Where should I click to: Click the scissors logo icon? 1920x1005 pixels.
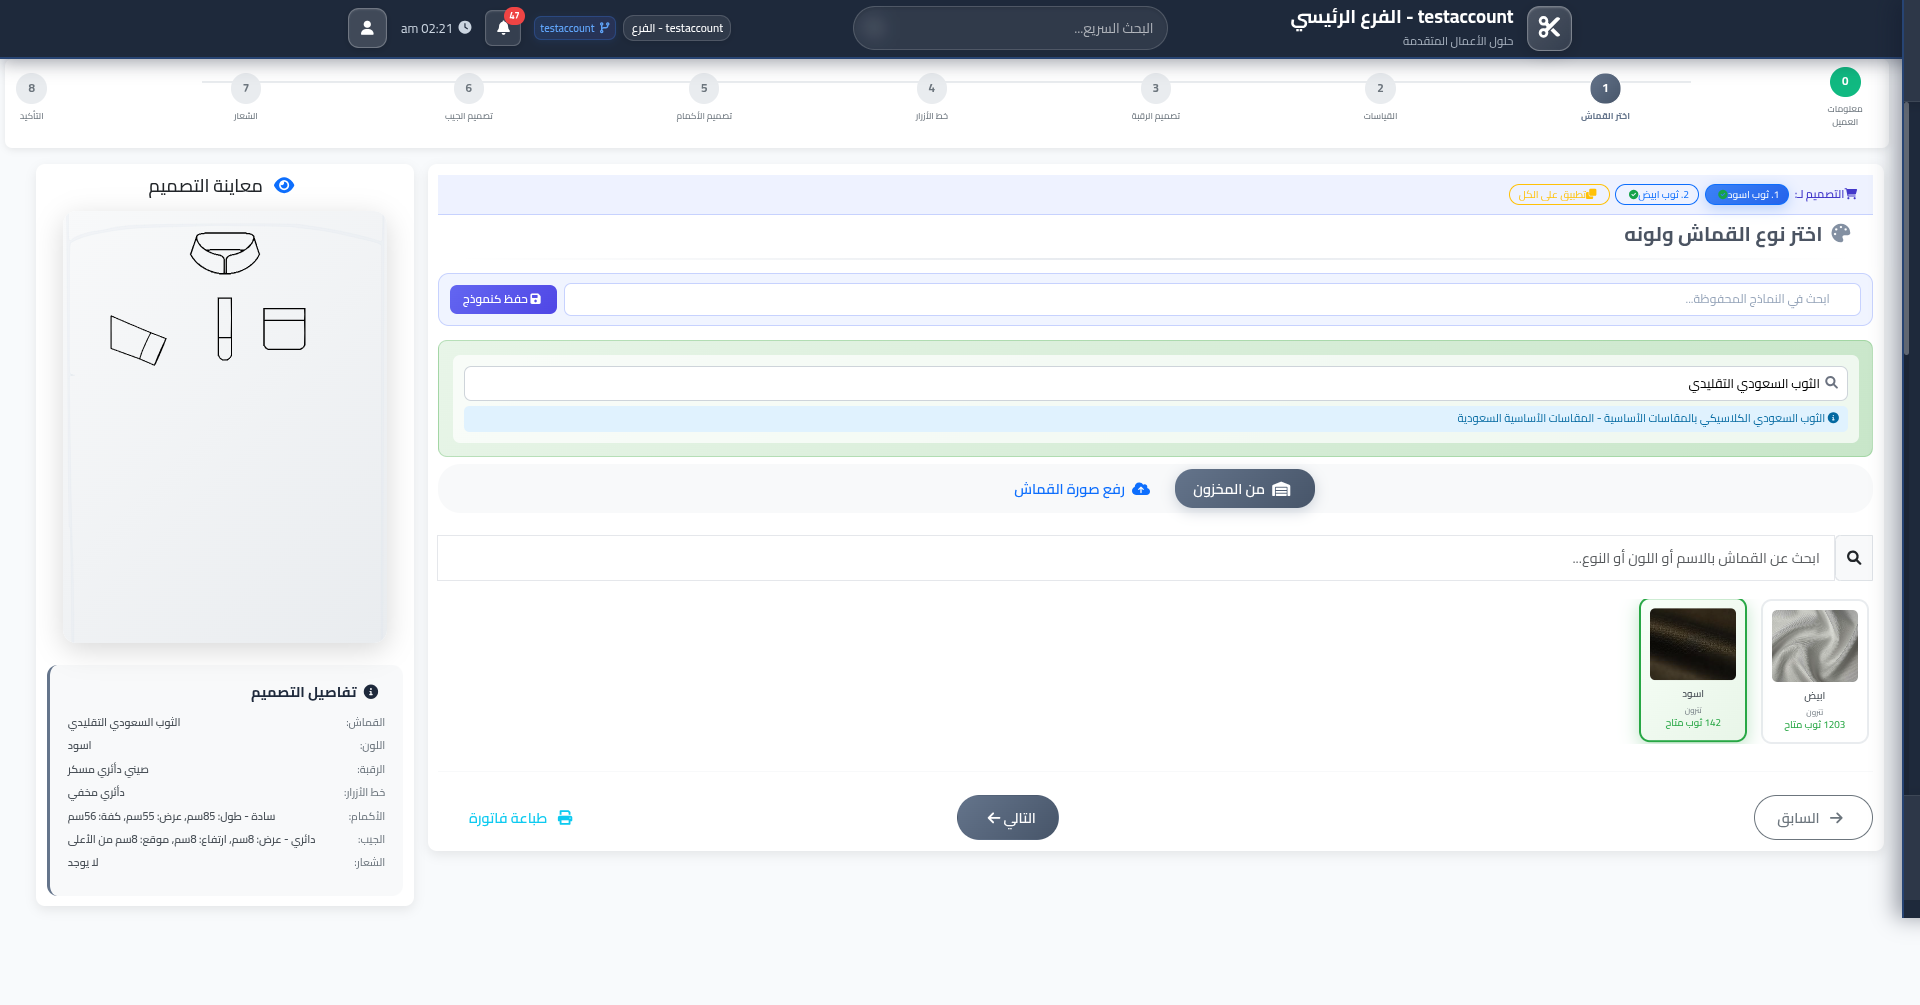click(x=1549, y=28)
